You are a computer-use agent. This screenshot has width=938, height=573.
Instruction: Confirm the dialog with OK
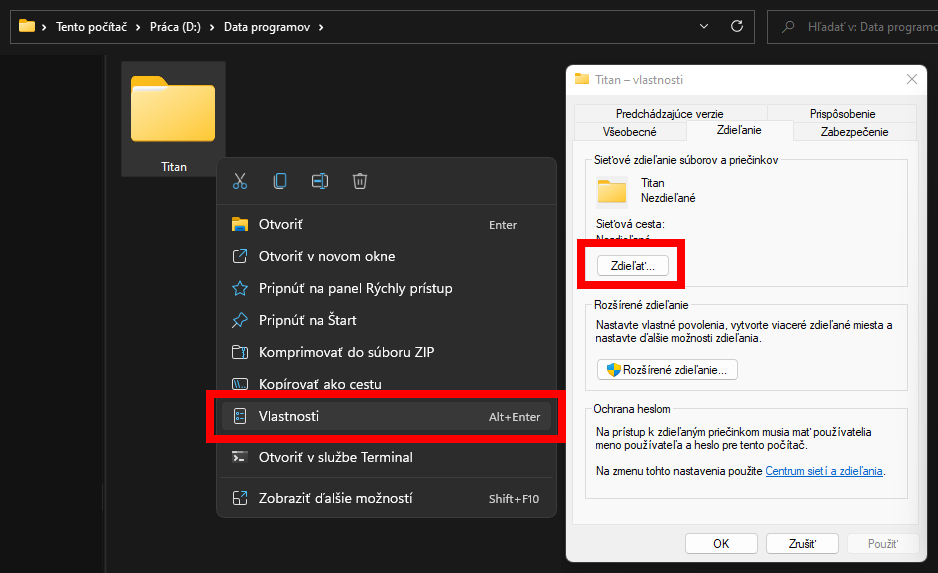(x=720, y=544)
